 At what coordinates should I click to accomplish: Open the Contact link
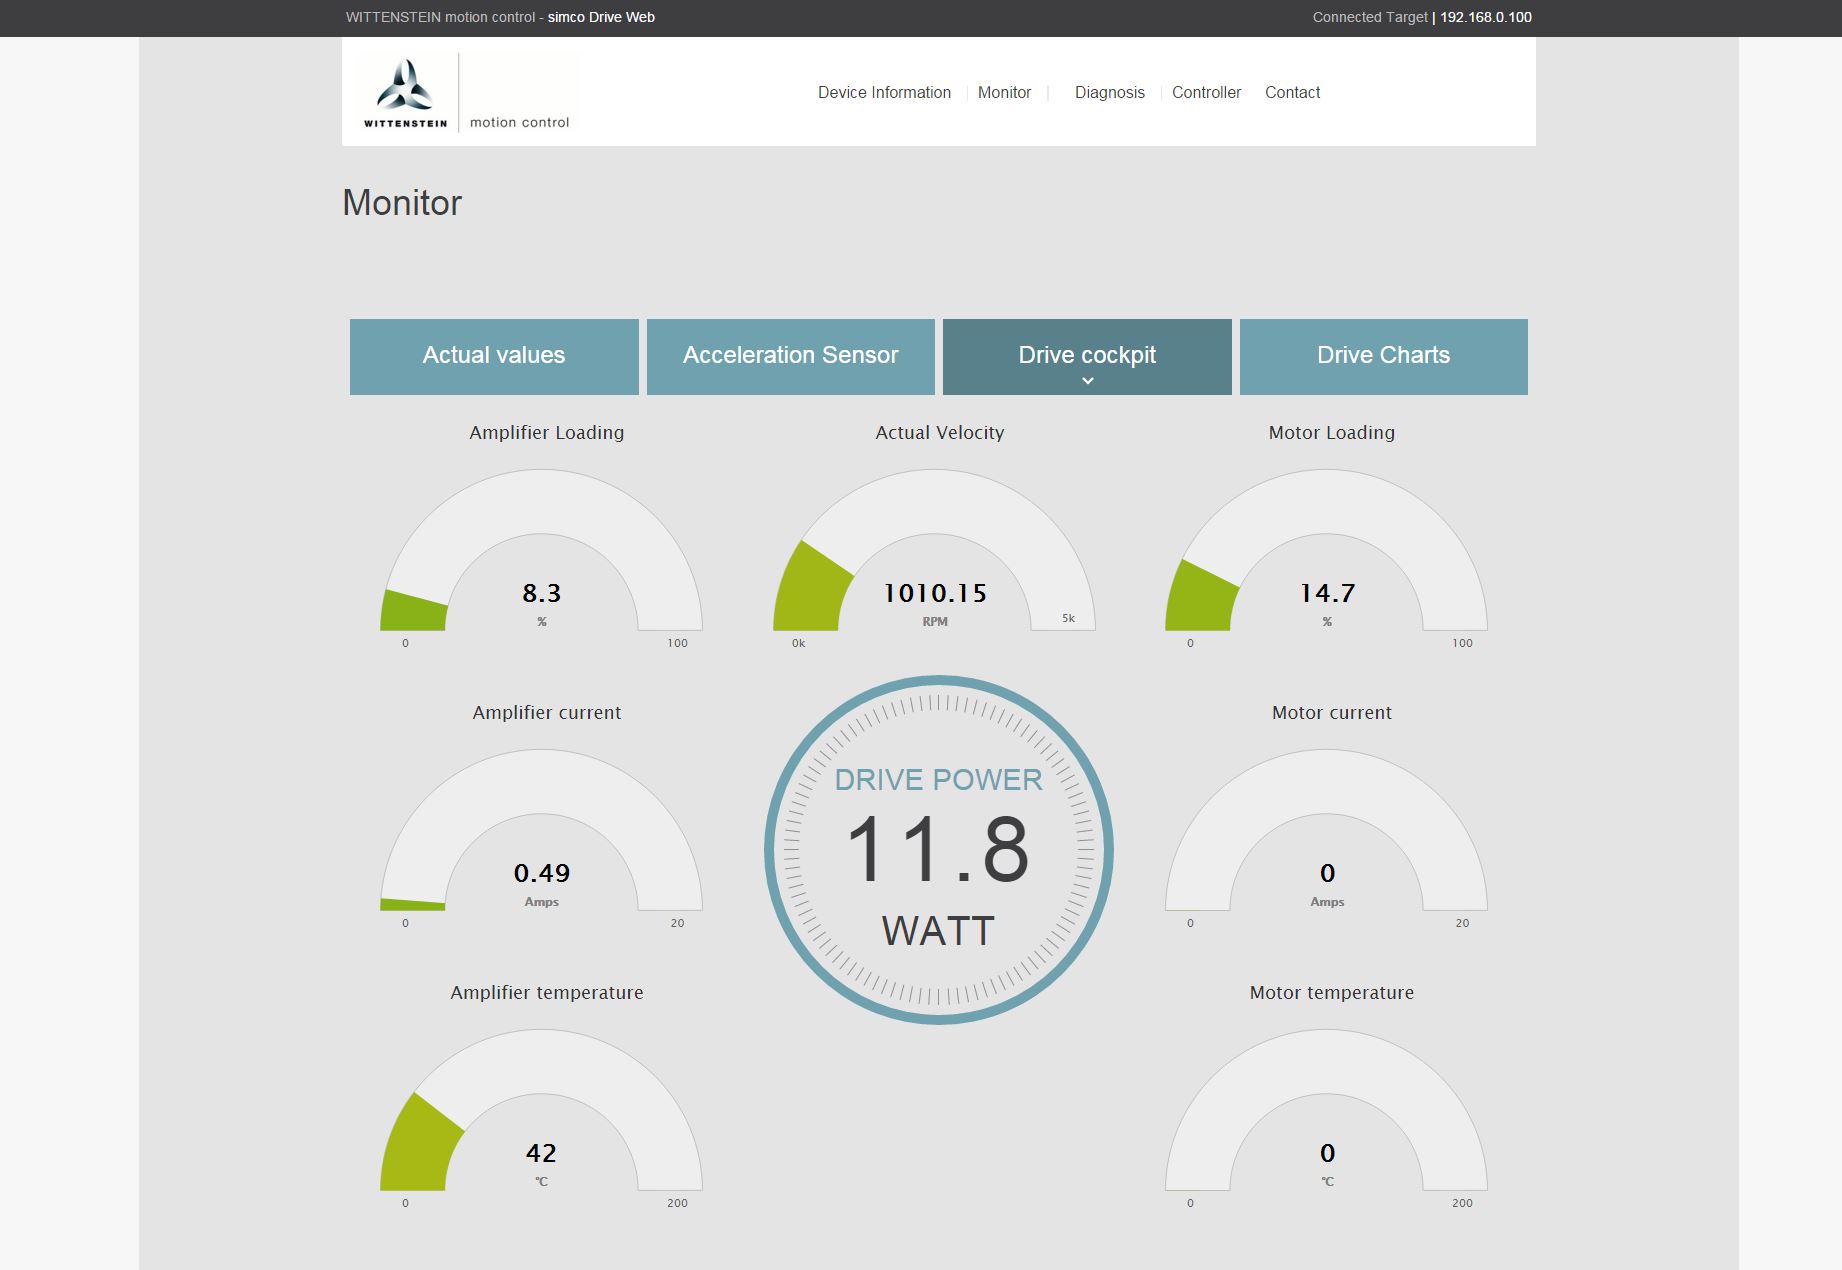point(1292,92)
